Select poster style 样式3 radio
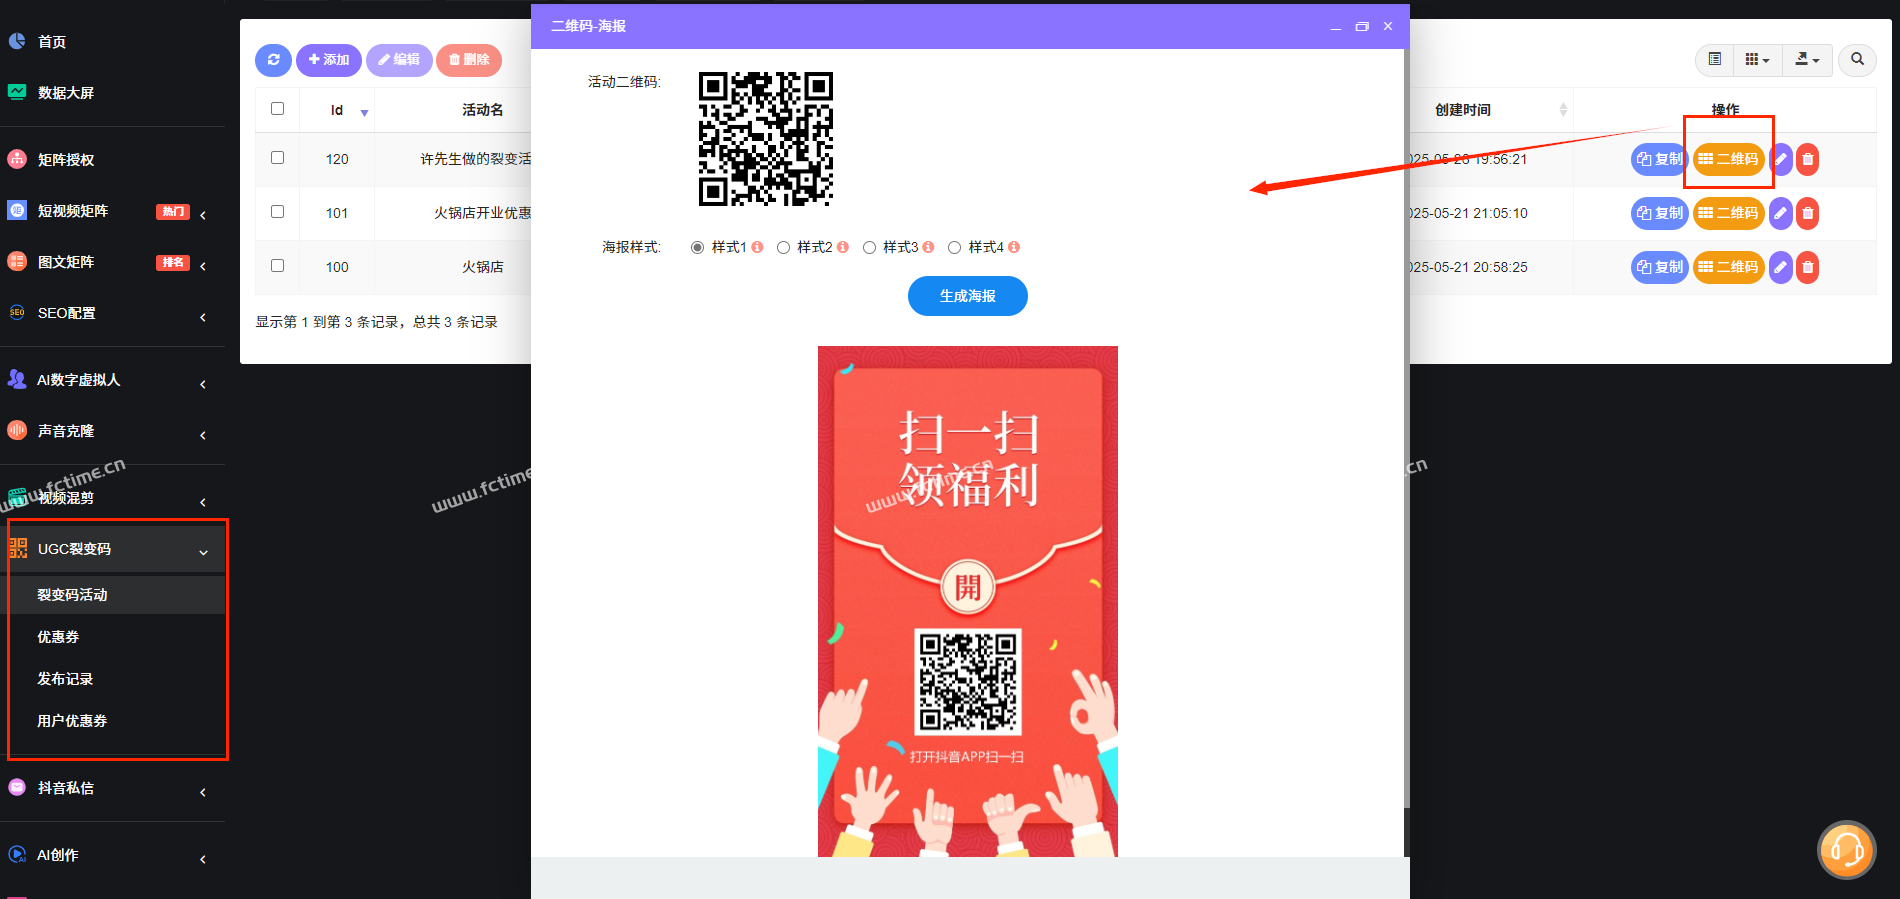Image resolution: width=1900 pixels, height=899 pixels. click(869, 247)
